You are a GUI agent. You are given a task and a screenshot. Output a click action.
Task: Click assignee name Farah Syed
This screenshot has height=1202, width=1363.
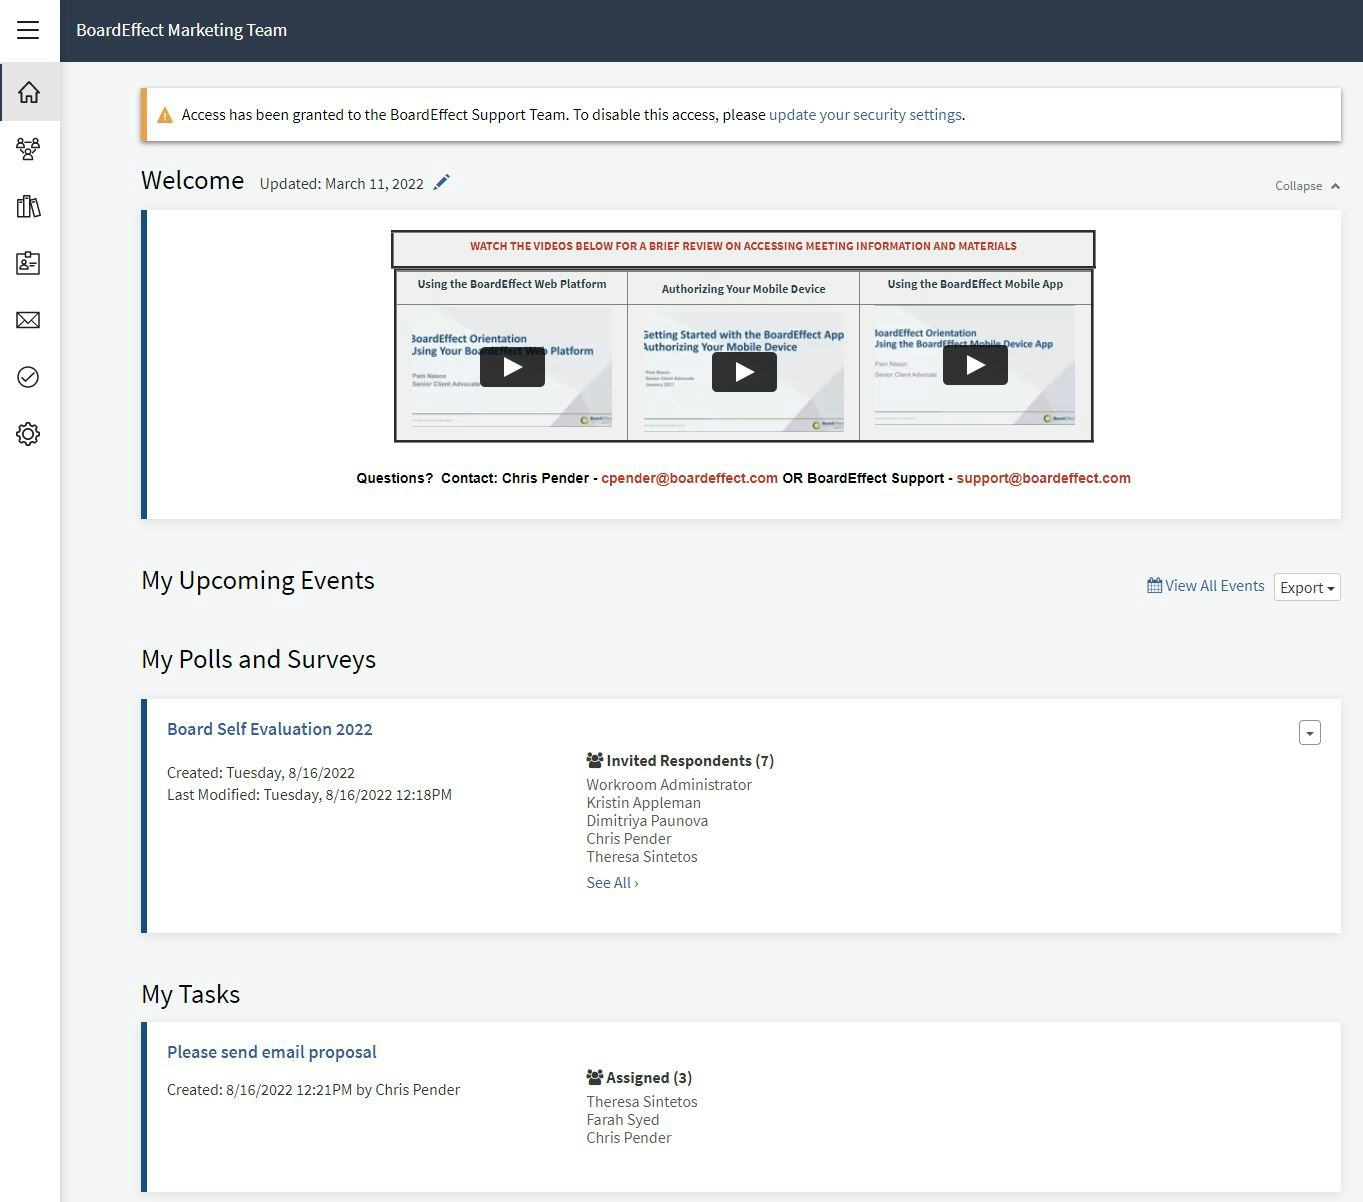(x=622, y=1120)
